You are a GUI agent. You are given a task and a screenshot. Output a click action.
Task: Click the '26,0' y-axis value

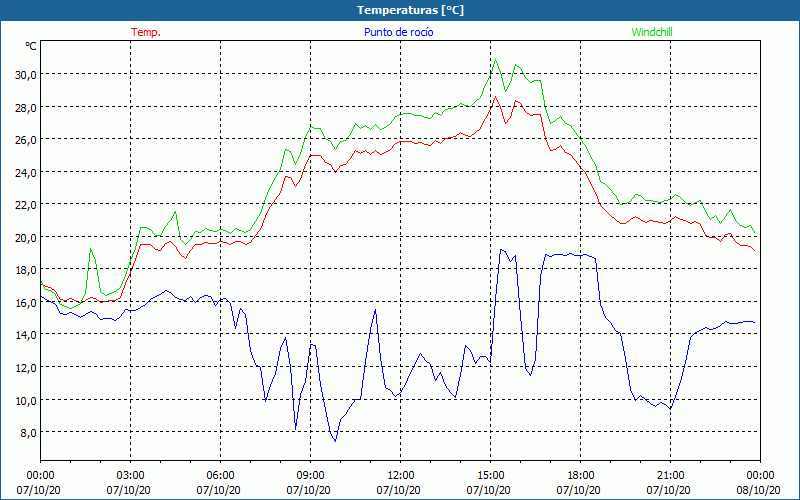(26, 139)
